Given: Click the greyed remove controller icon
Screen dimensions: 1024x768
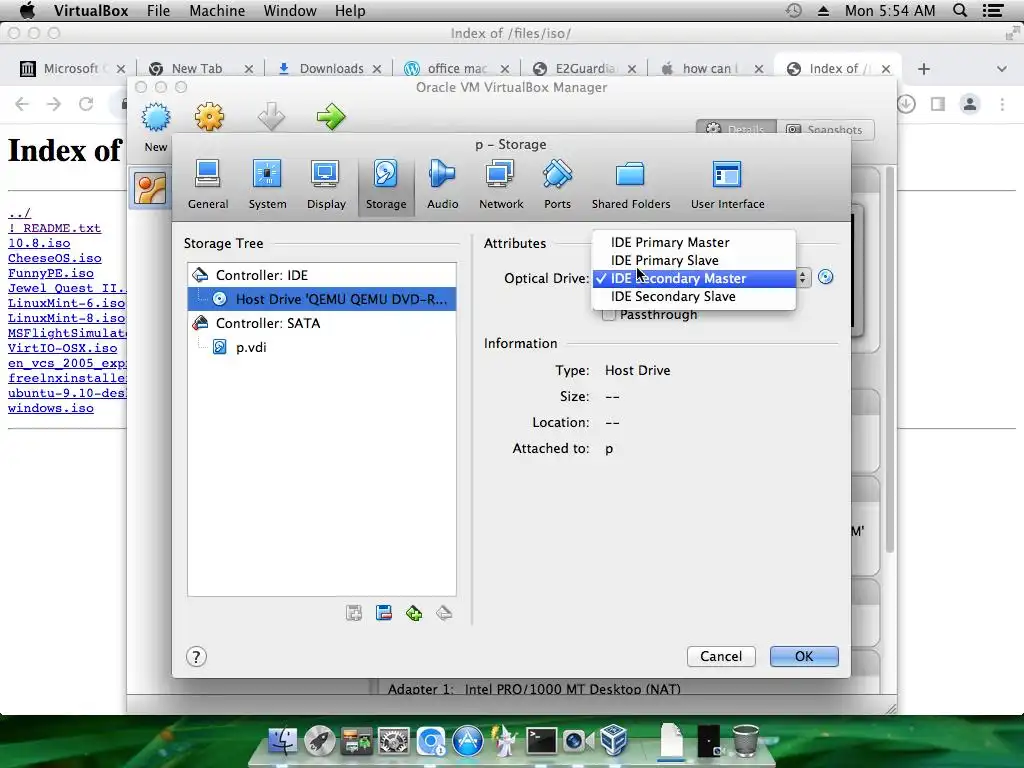Looking at the screenshot, I should [444, 613].
